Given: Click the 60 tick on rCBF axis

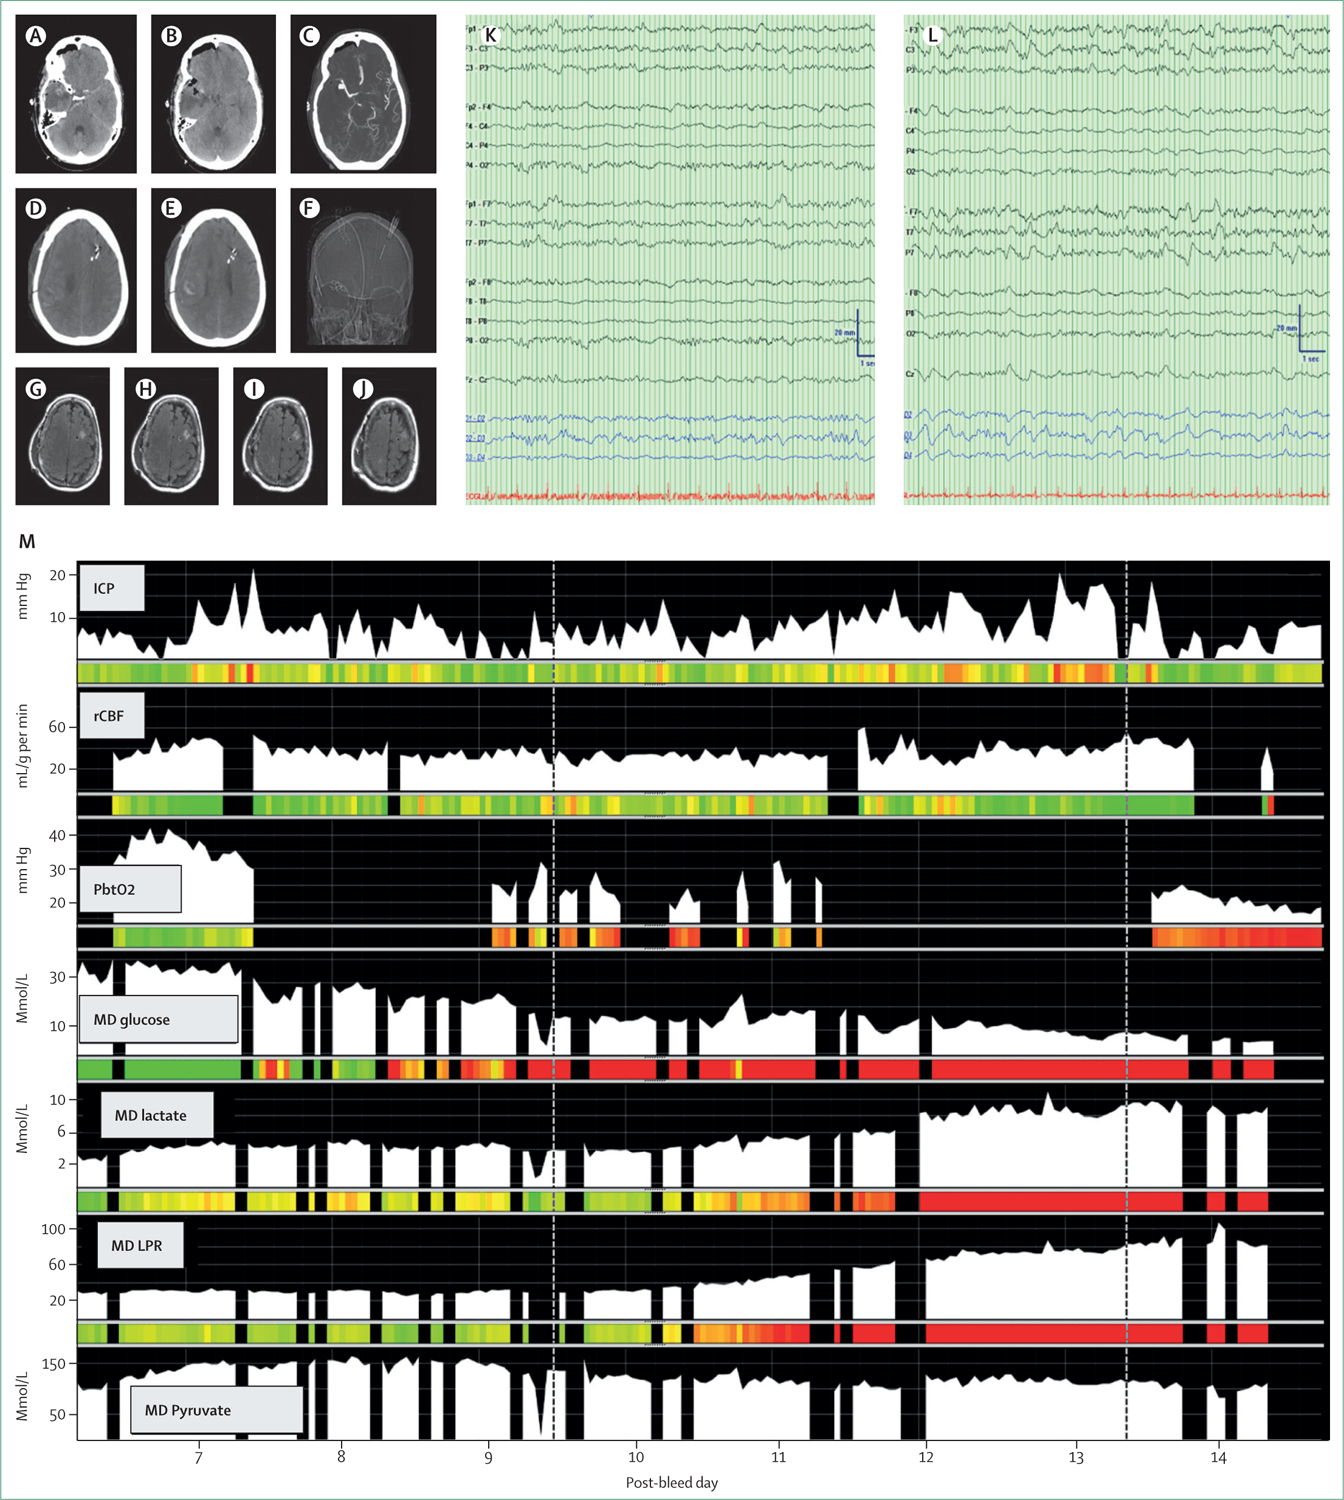Looking at the screenshot, I should [57, 727].
